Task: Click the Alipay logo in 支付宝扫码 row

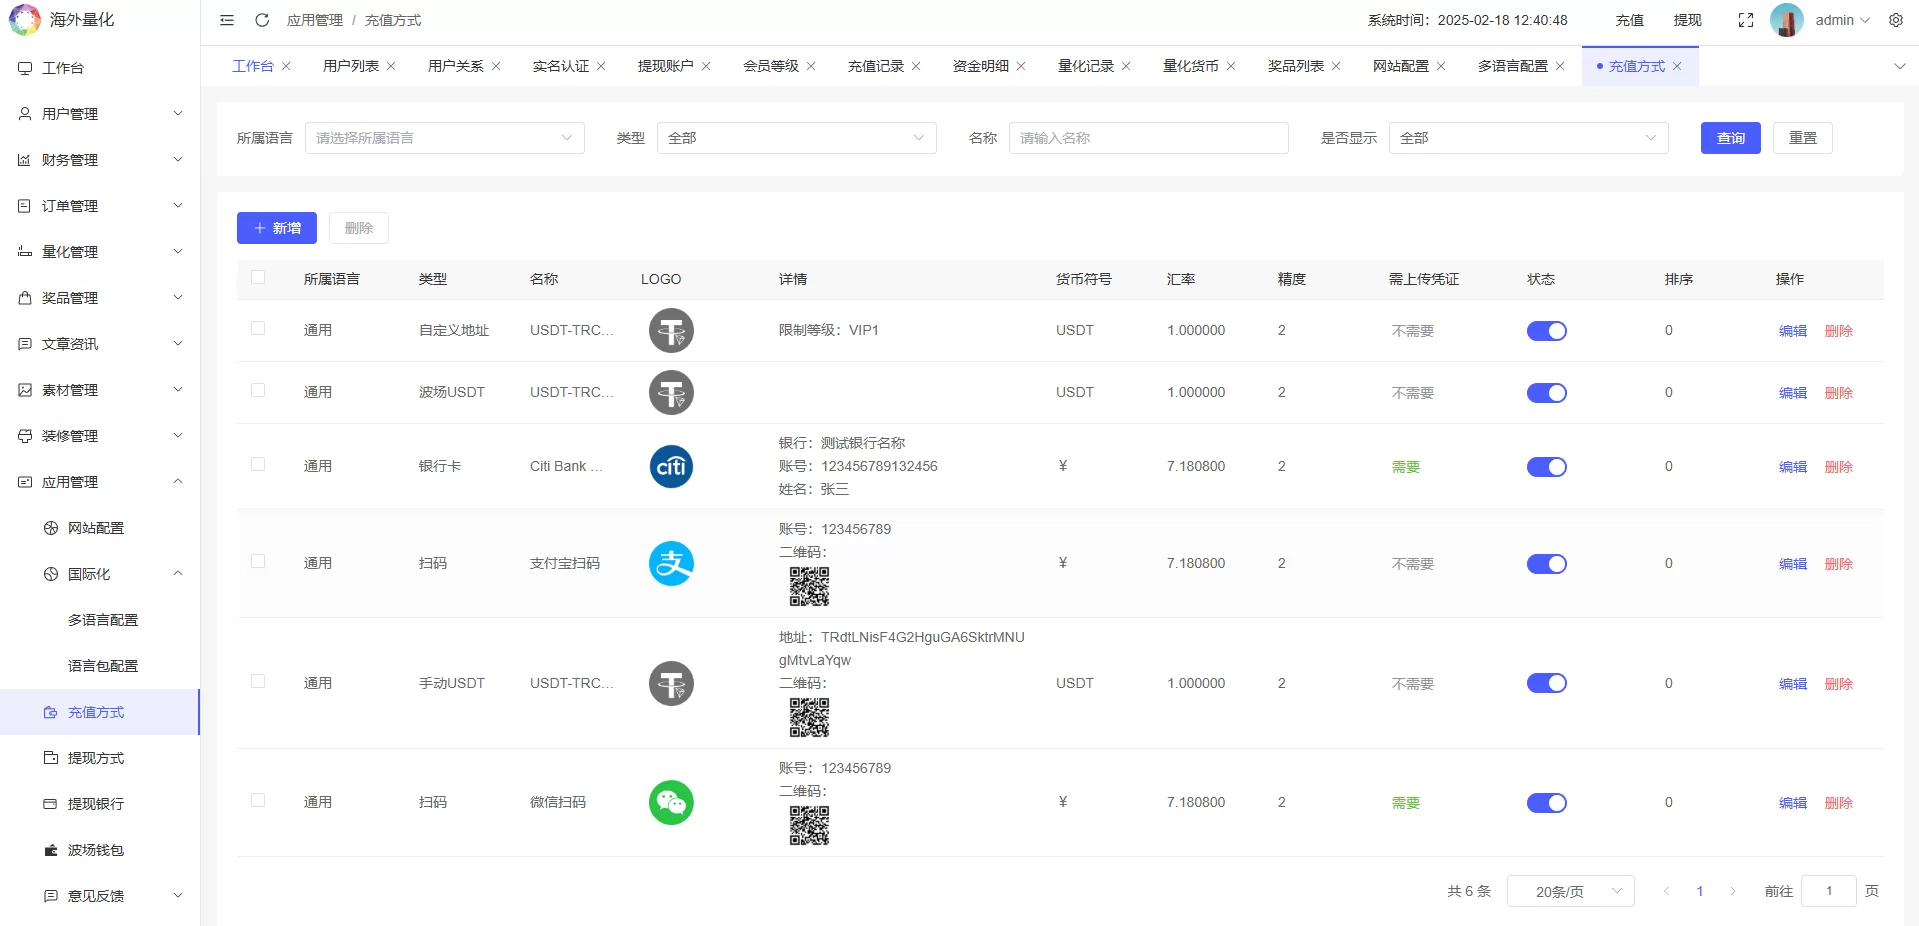Action: point(670,563)
